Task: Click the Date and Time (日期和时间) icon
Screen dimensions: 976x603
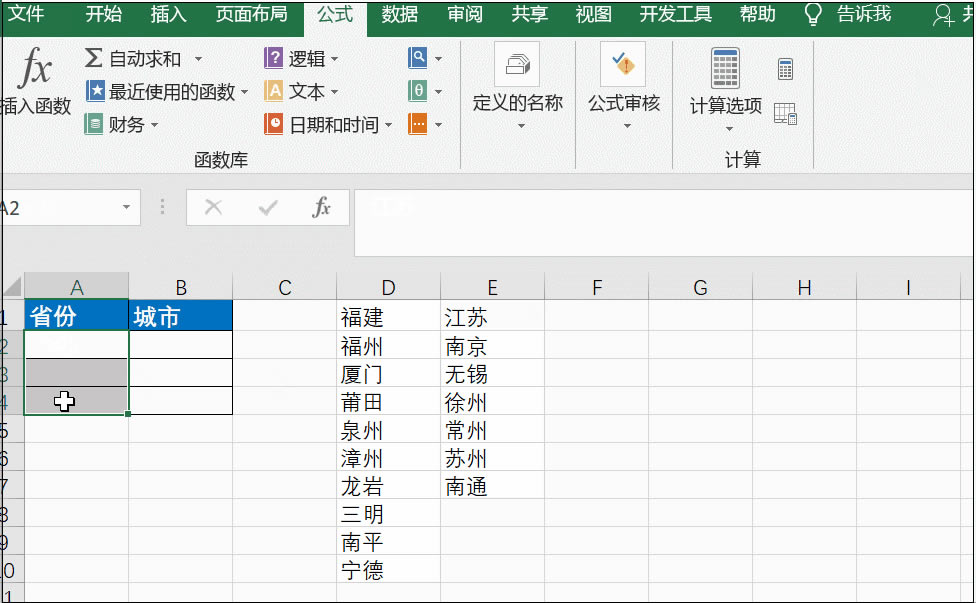Action: click(x=274, y=124)
